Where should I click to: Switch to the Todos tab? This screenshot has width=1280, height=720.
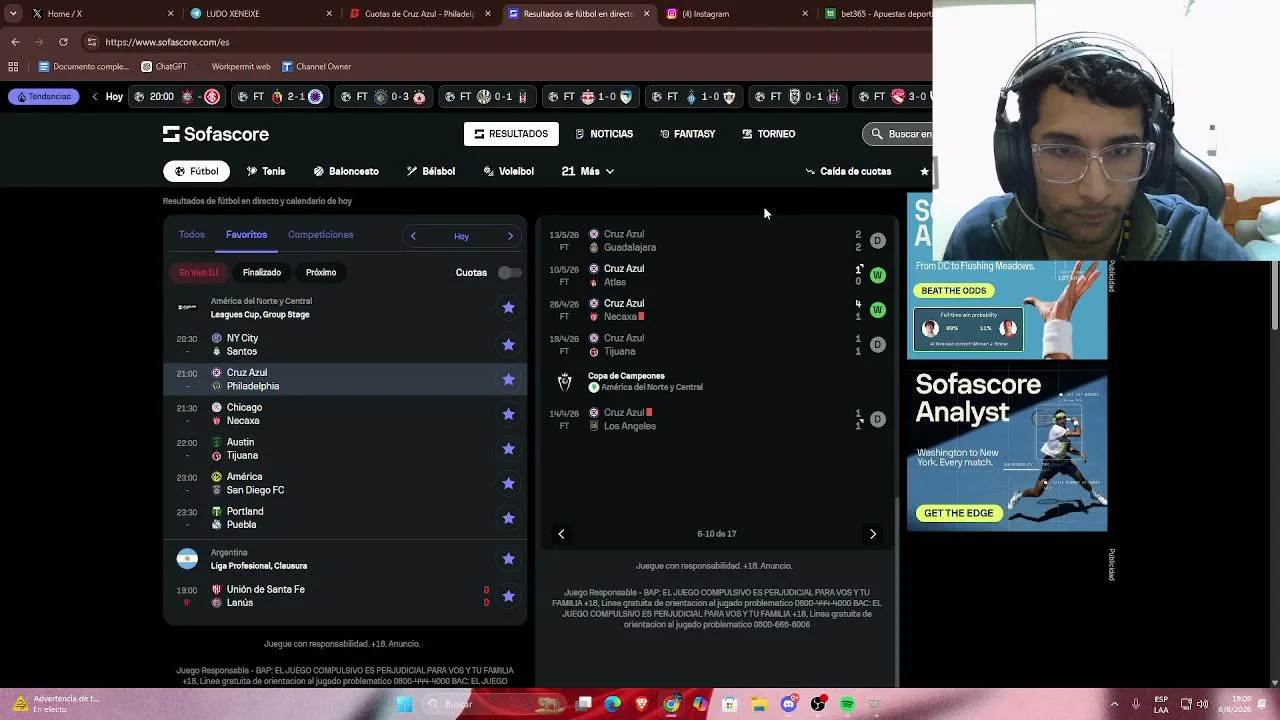pyautogui.click(x=192, y=235)
